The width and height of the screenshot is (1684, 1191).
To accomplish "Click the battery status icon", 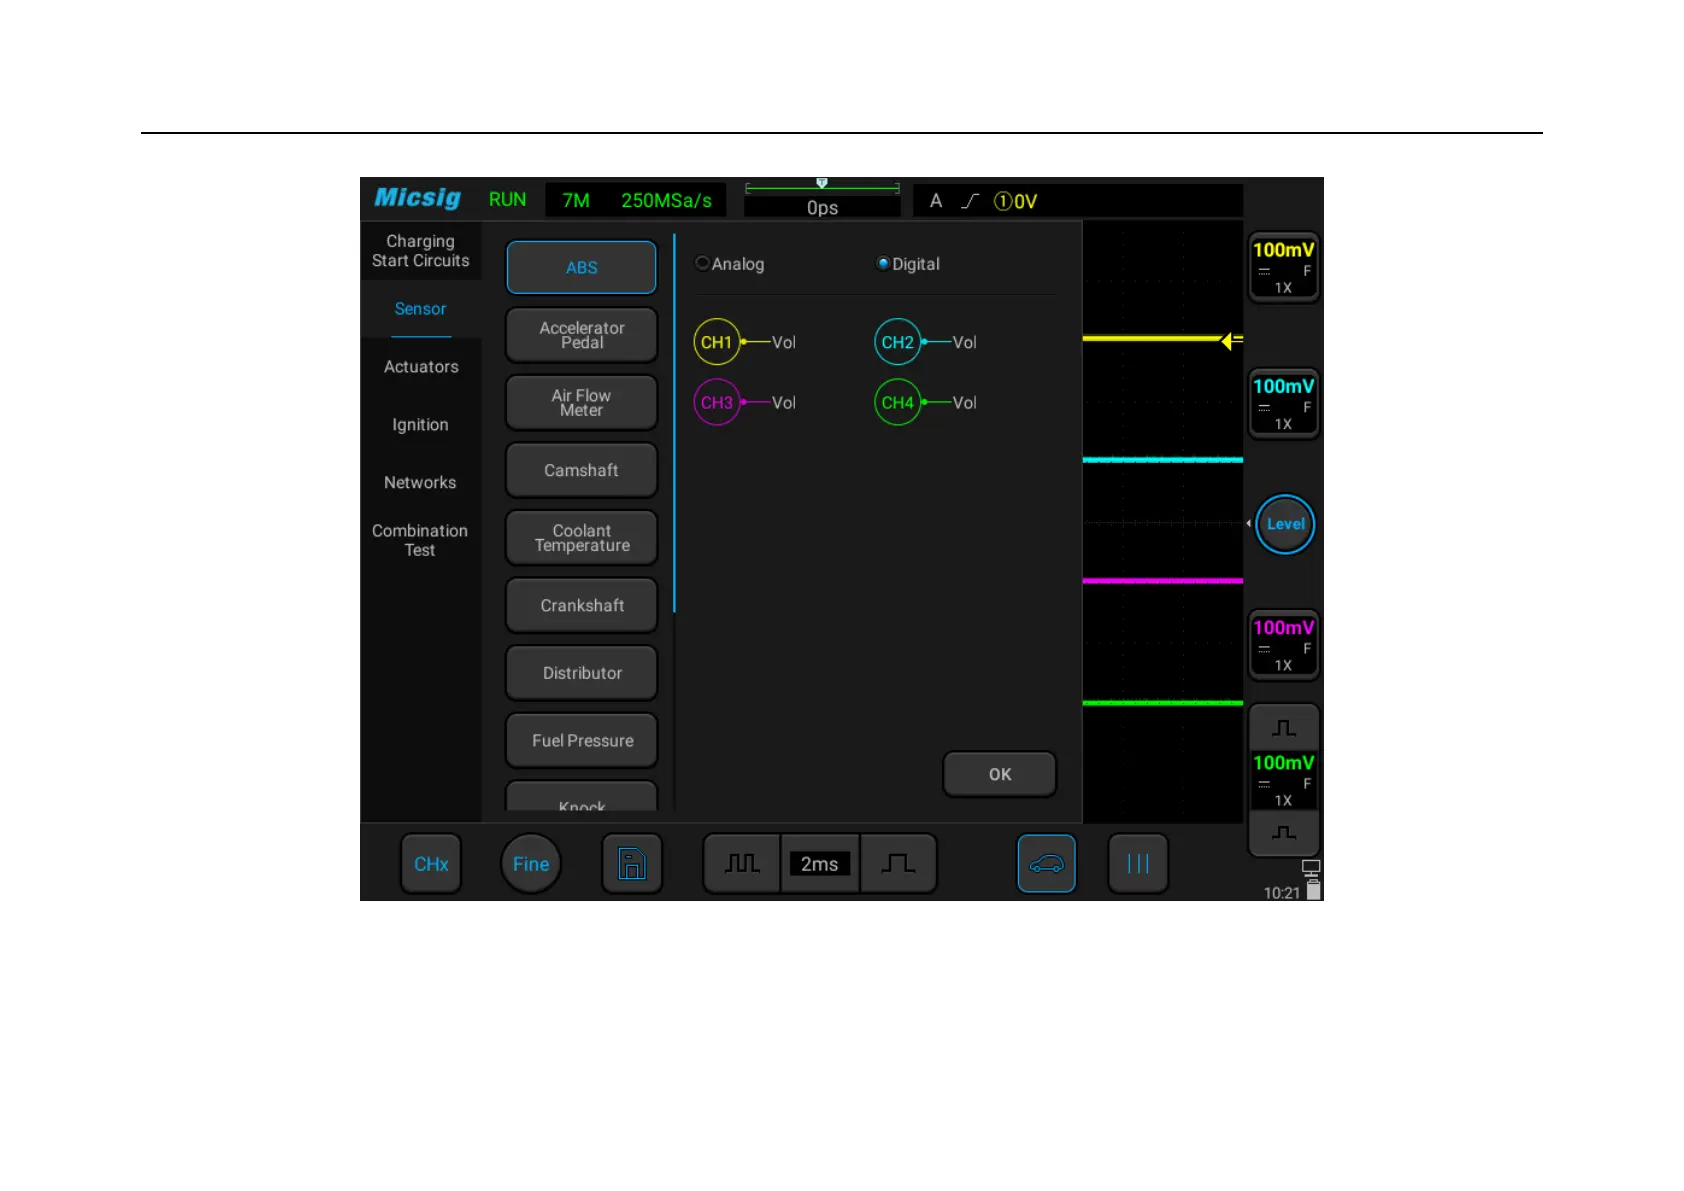I will point(1313,889).
